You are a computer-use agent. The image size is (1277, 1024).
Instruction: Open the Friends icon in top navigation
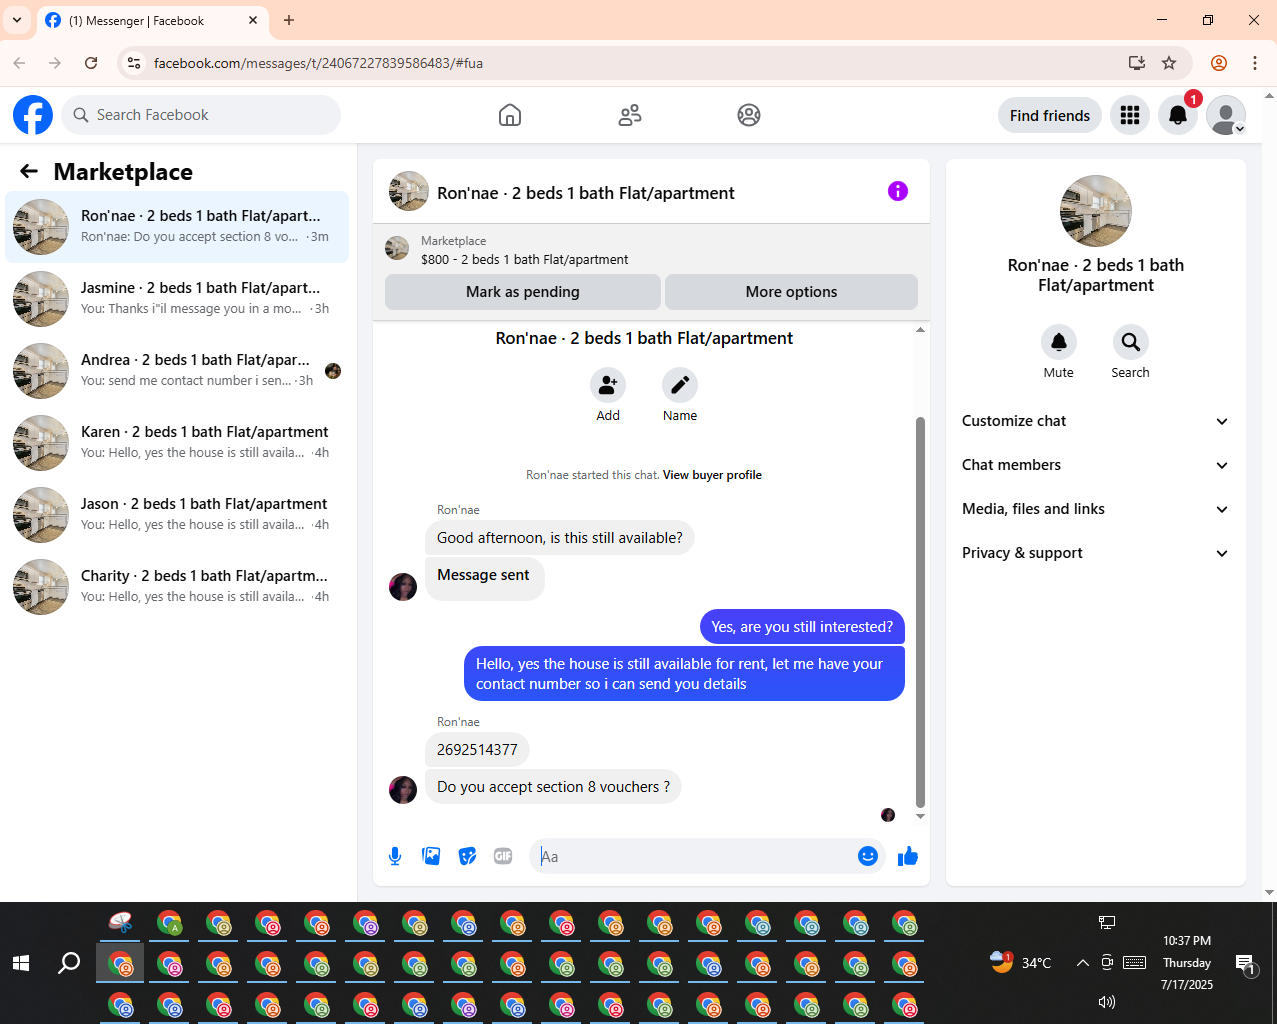point(630,115)
